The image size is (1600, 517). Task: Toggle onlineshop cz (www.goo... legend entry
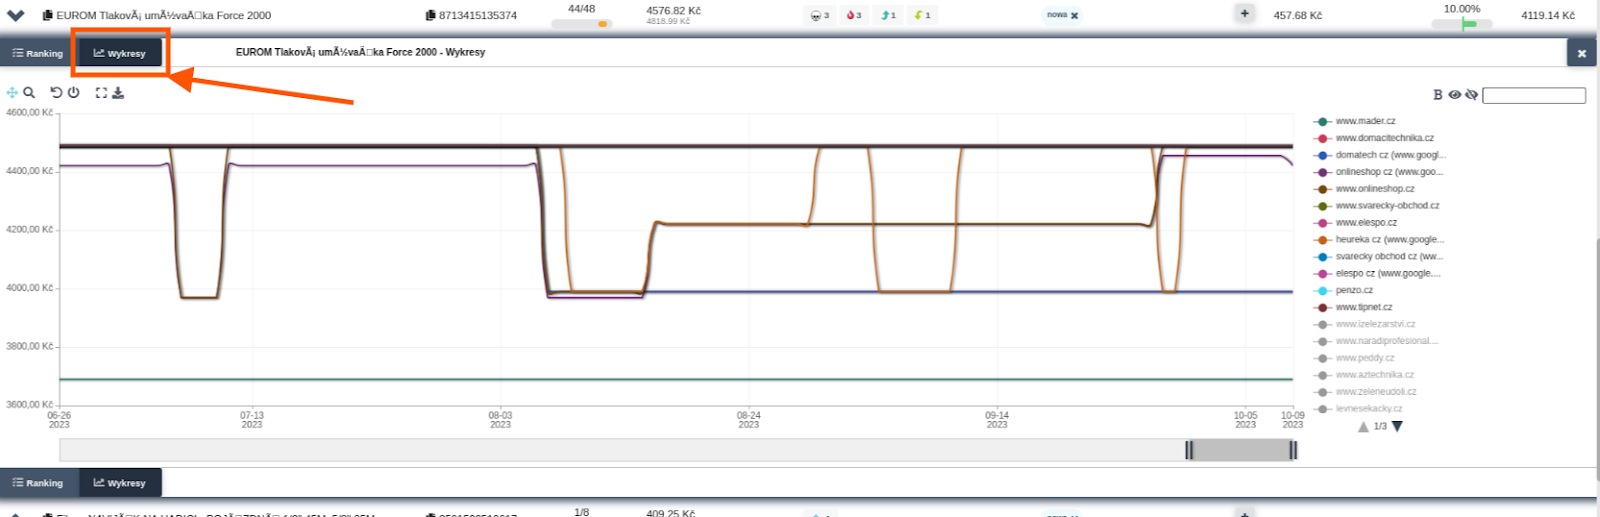pos(1379,172)
